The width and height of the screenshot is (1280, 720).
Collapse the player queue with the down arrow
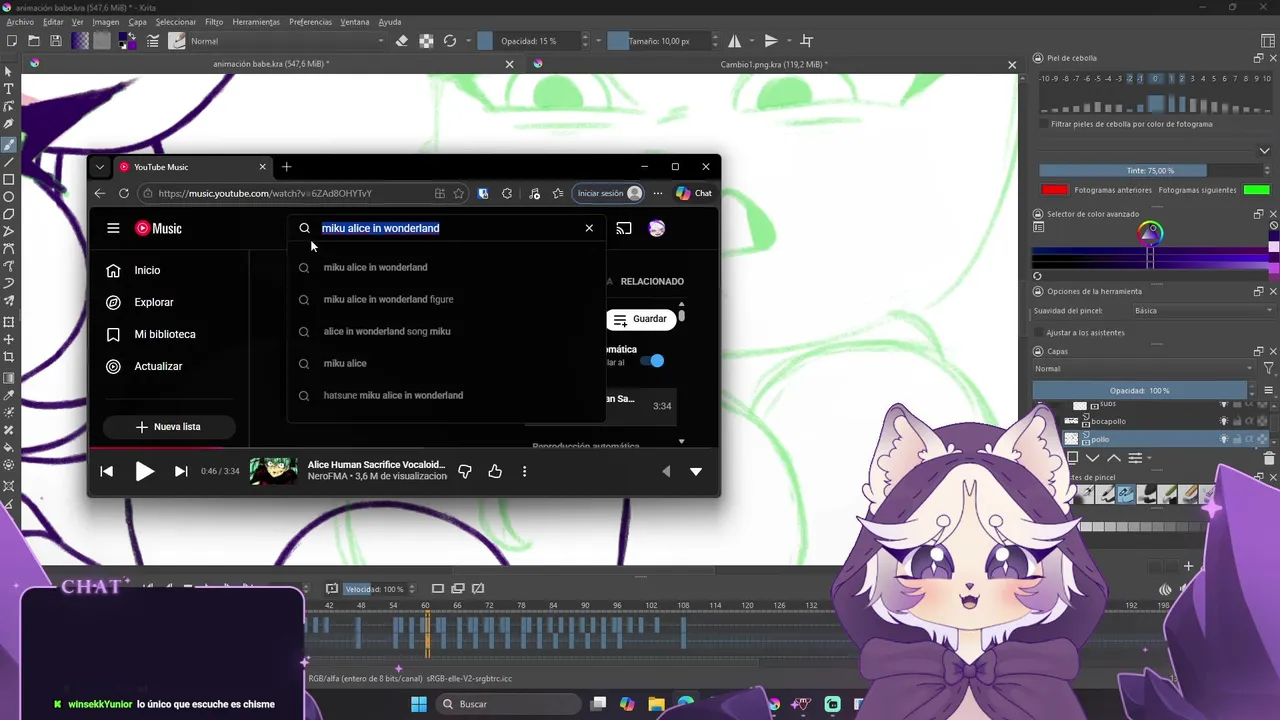(696, 471)
